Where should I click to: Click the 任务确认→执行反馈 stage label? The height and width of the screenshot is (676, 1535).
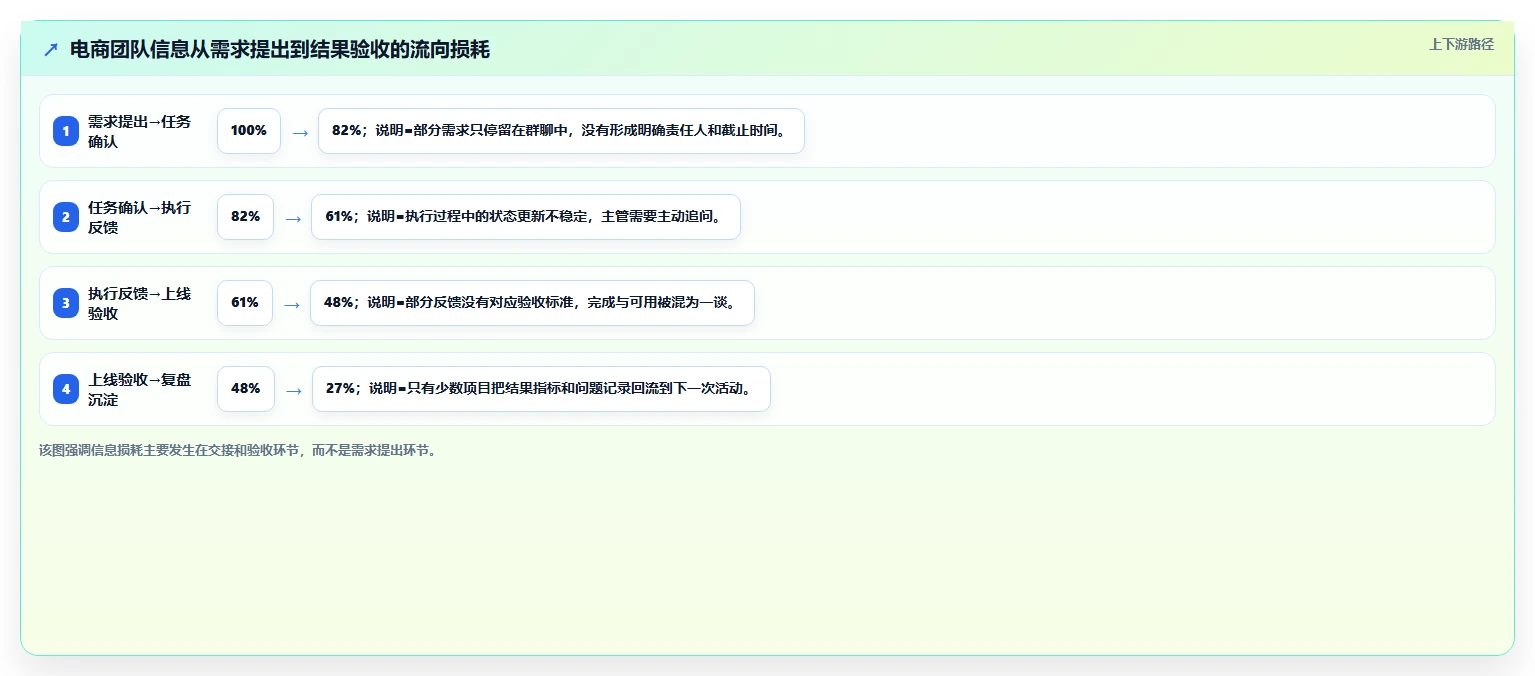(x=139, y=217)
